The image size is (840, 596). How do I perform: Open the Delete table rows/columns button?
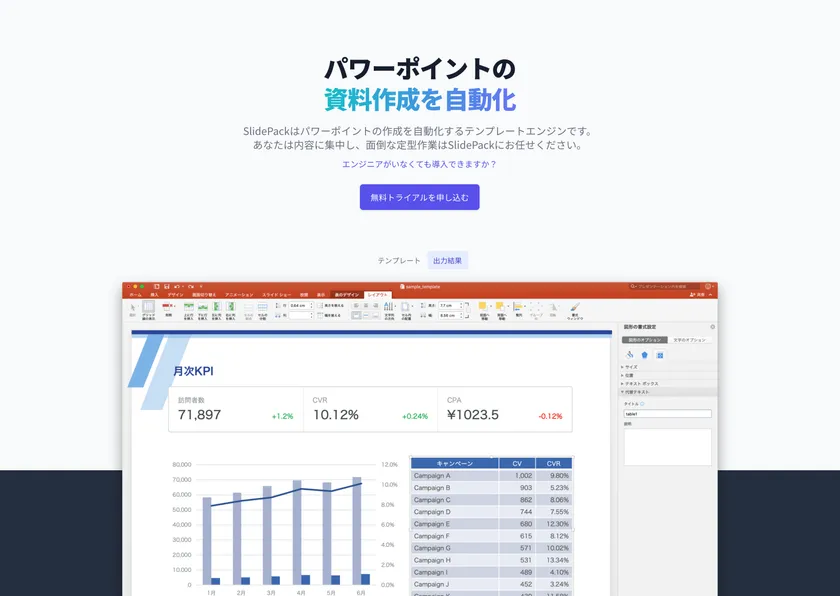pyautogui.click(x=169, y=310)
